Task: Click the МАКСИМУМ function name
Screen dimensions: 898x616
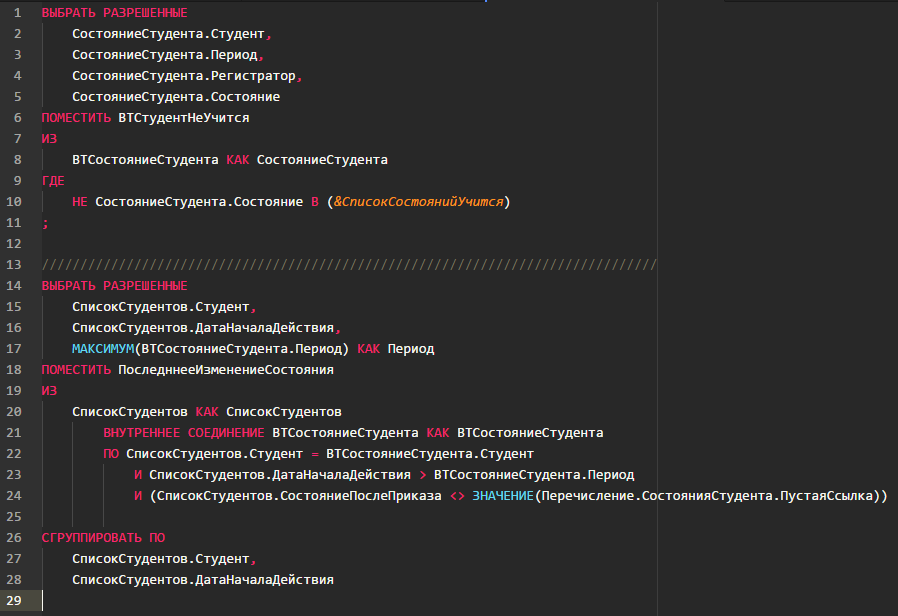Action: click(103, 349)
